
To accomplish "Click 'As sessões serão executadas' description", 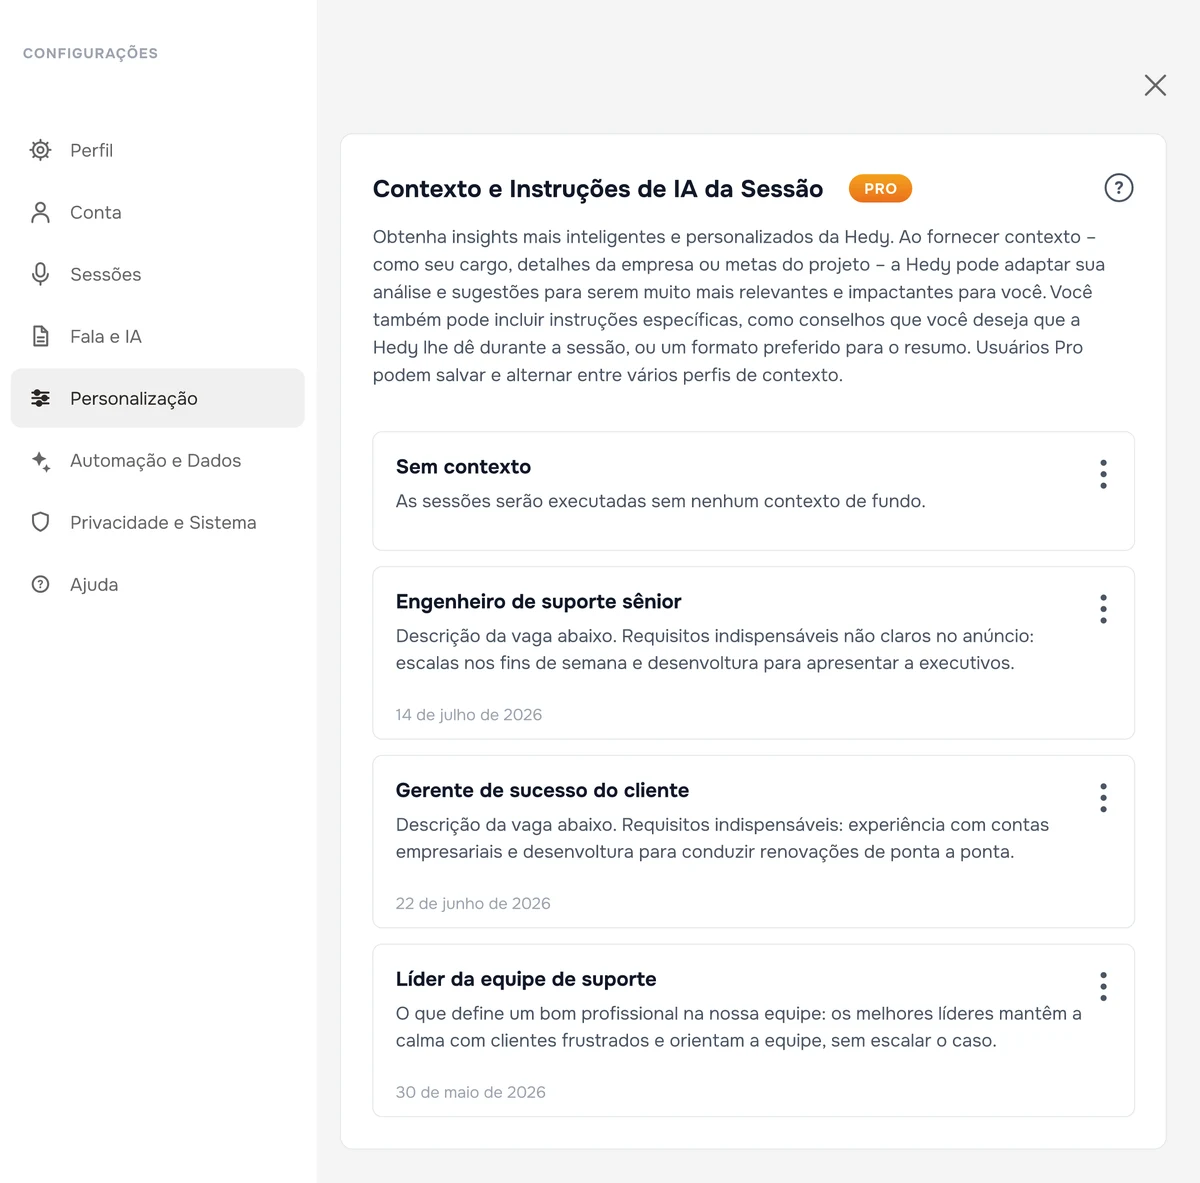I will (x=661, y=501).
